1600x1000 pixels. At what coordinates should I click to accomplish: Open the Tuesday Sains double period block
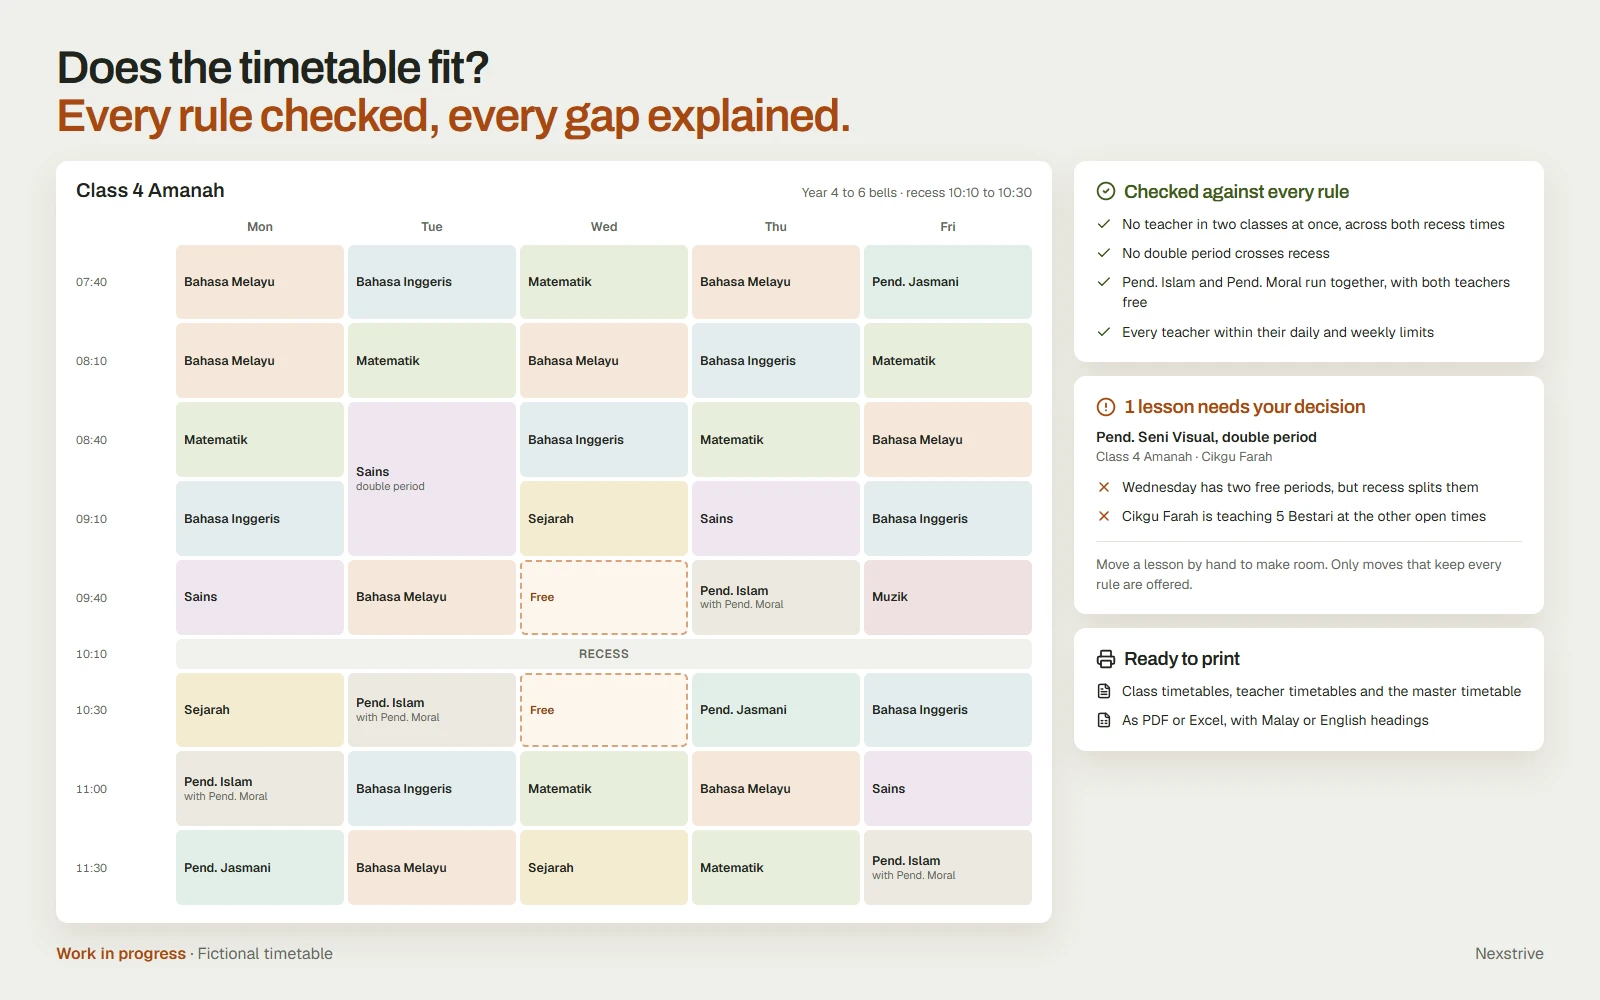432,479
